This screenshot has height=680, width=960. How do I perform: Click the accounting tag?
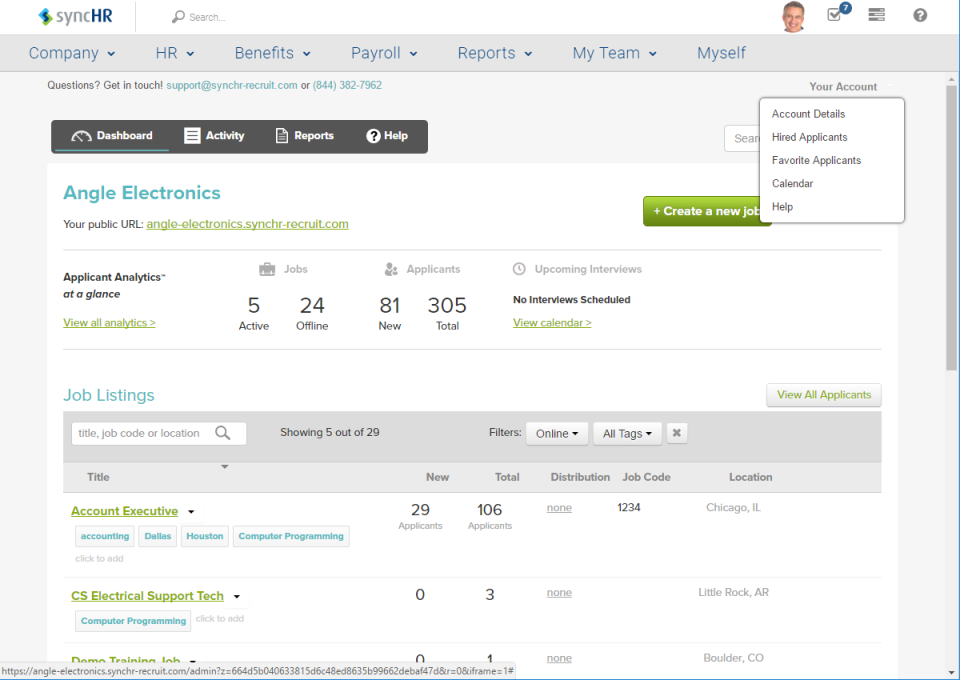pyautogui.click(x=105, y=536)
